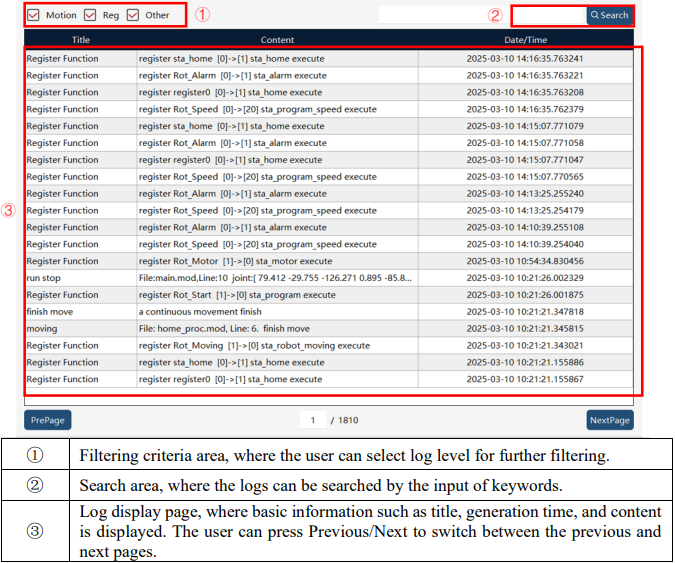
Task: Click timestamp 2025-03-10 14:16:35.763241
Action: 525,59
